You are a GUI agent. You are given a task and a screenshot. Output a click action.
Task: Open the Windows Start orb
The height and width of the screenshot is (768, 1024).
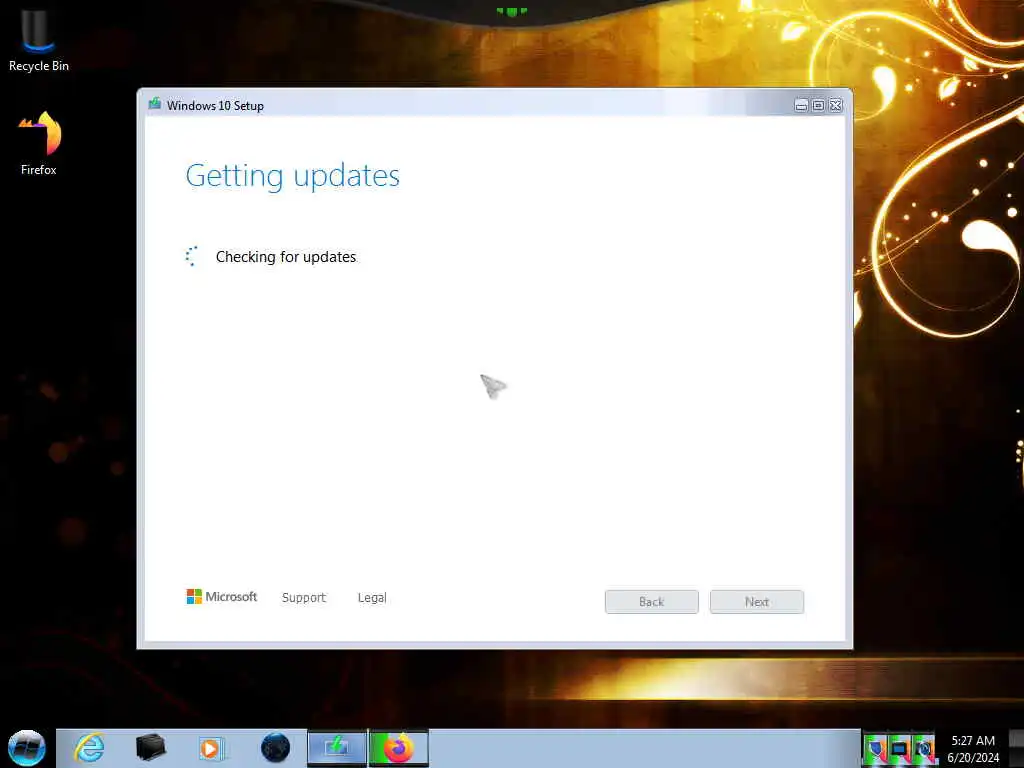pyautogui.click(x=27, y=748)
